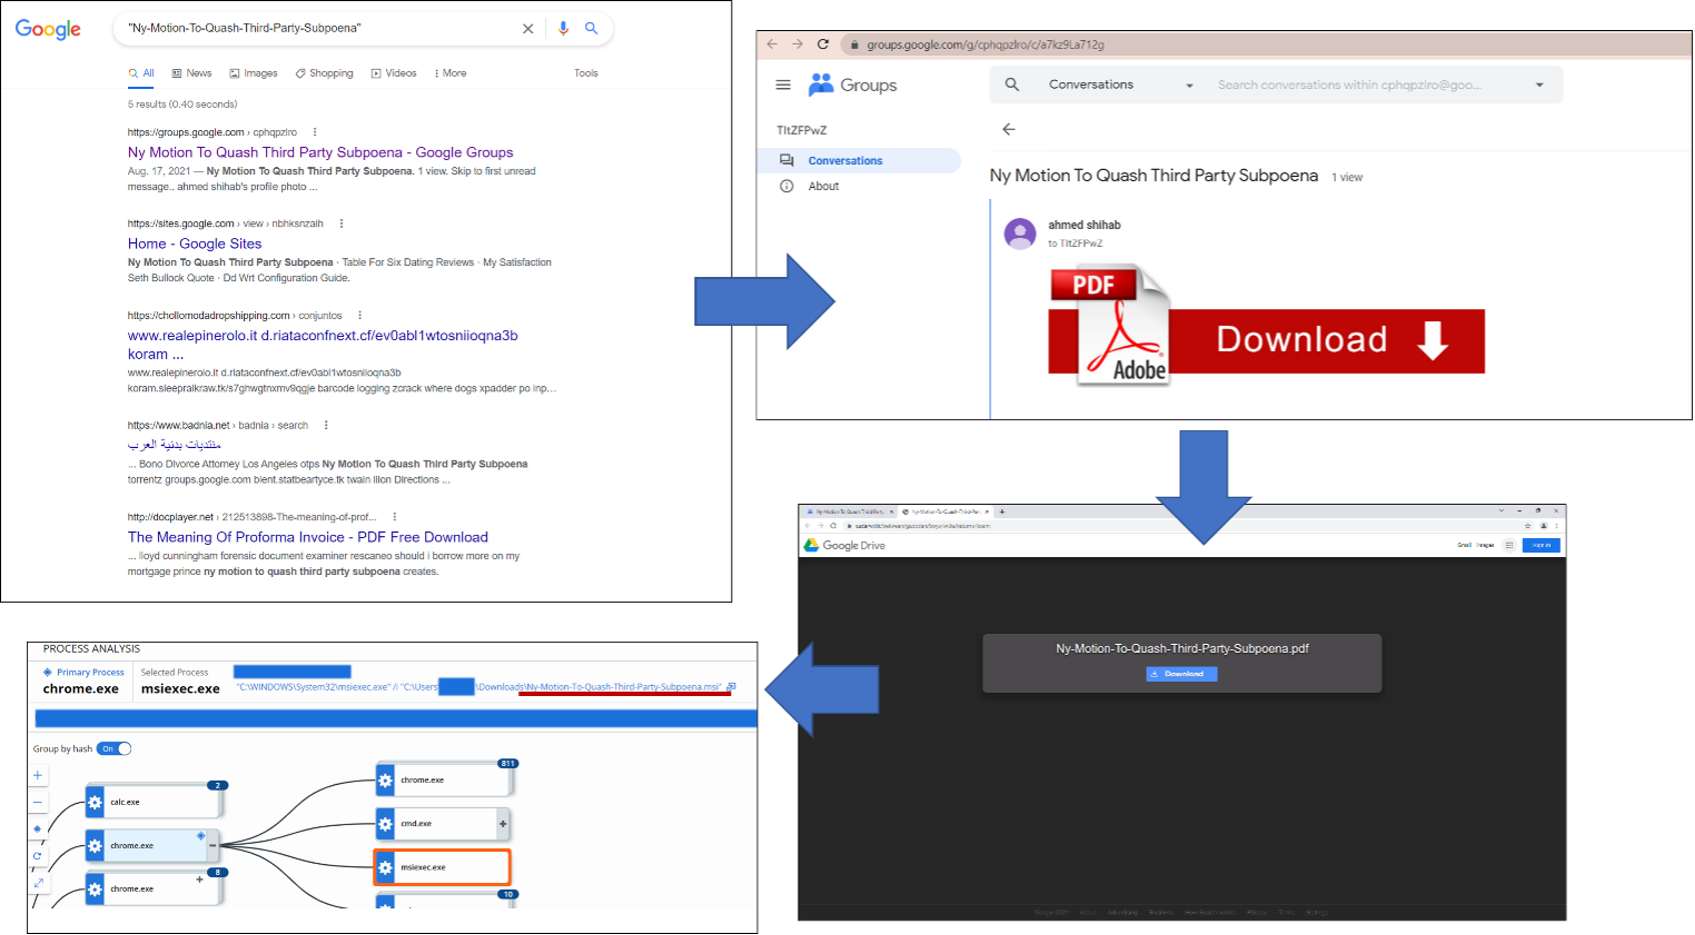The width and height of the screenshot is (1695, 935).
Task: Expand process graph to fullscreen
Action: [38, 883]
